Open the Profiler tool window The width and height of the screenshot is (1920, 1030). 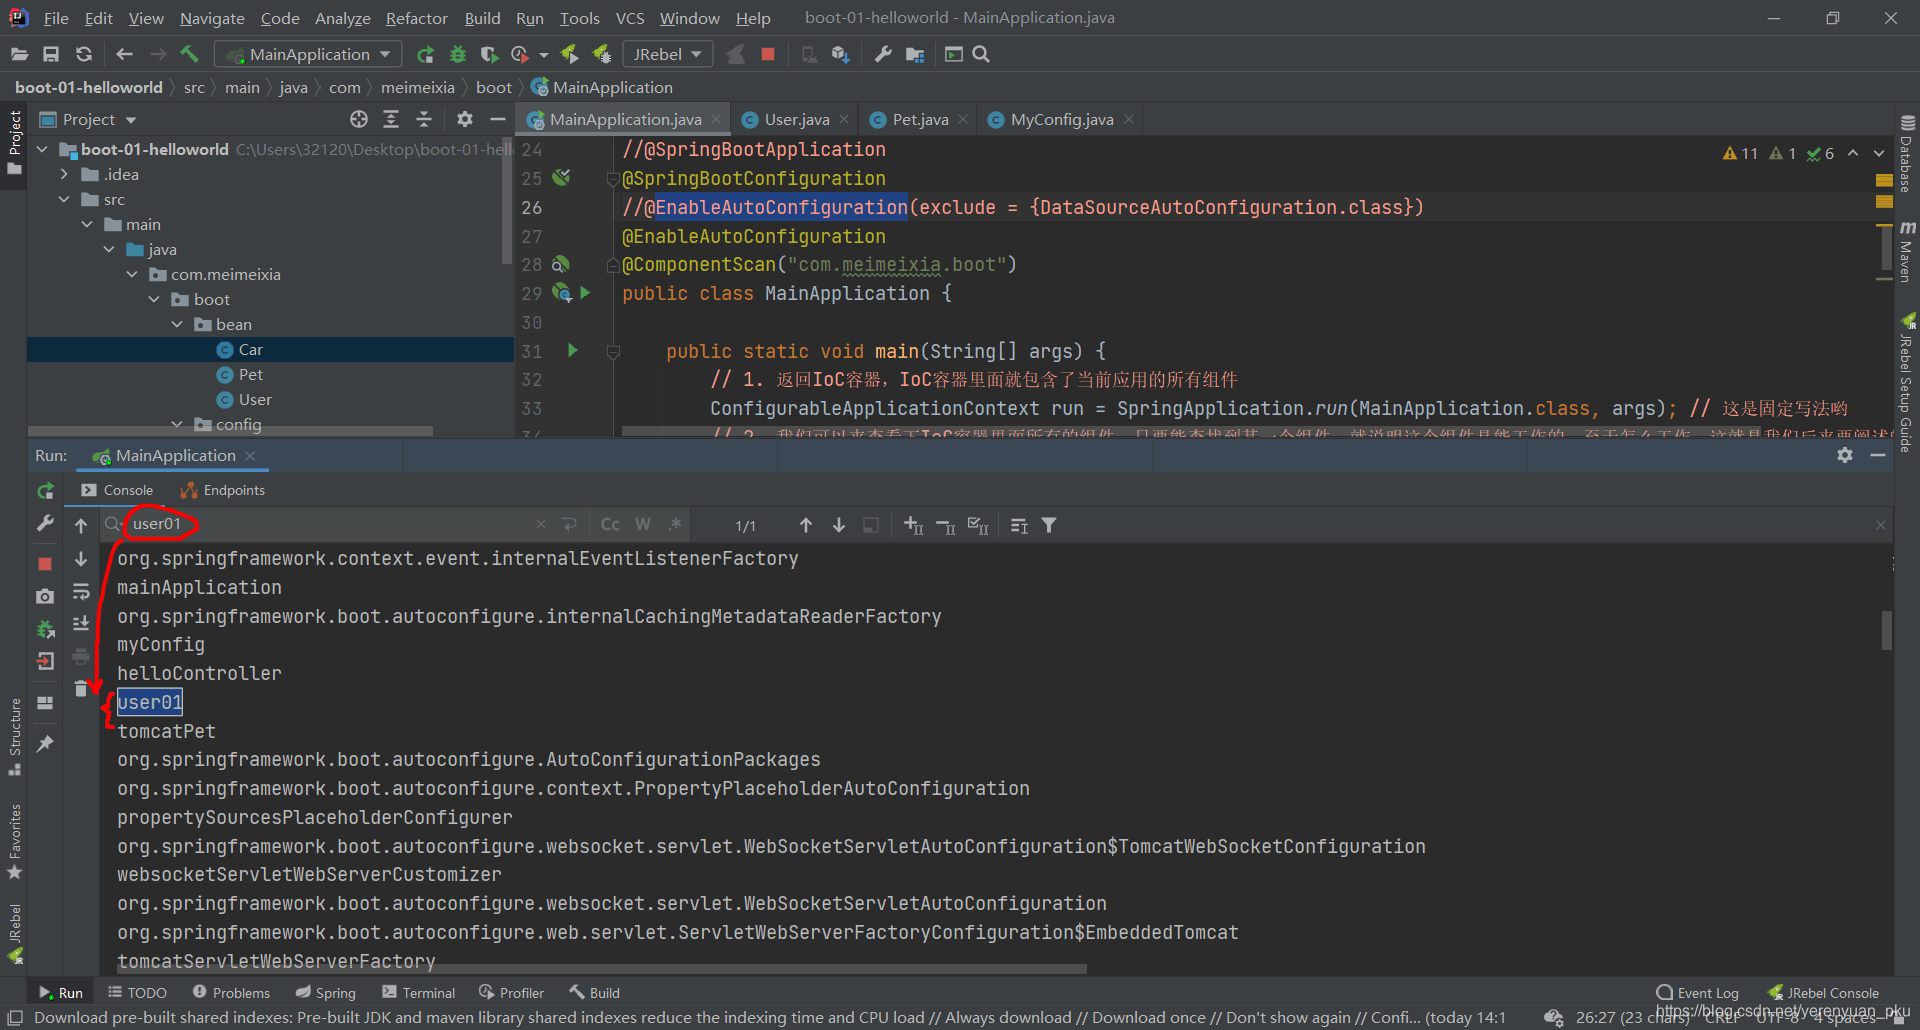pyautogui.click(x=511, y=992)
